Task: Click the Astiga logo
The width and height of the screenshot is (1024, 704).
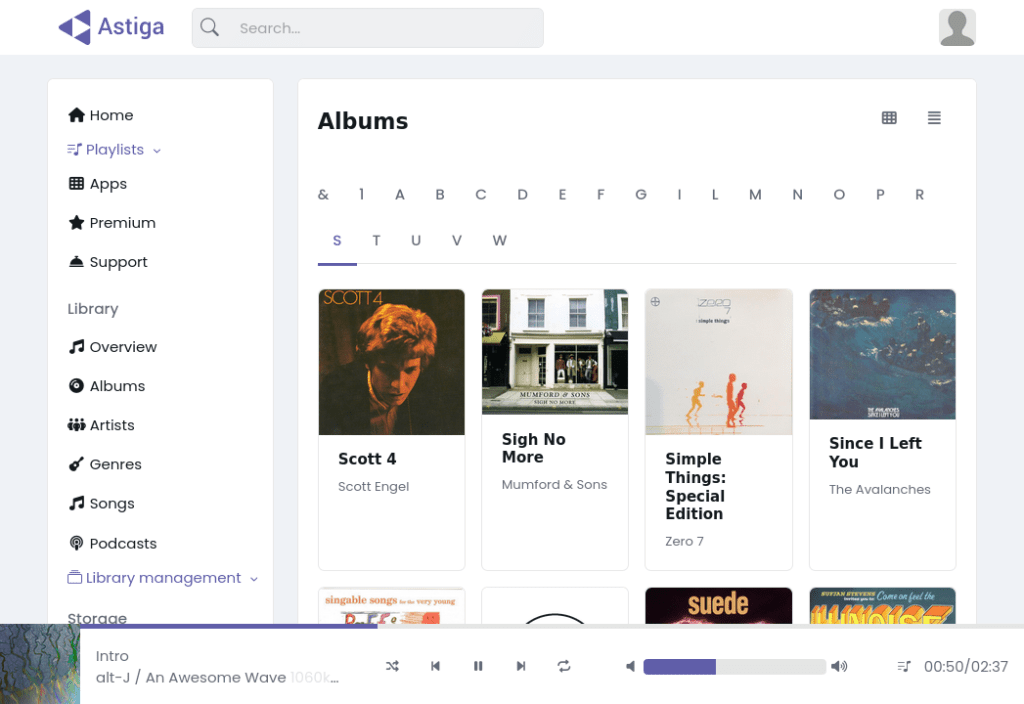Action: tap(111, 27)
